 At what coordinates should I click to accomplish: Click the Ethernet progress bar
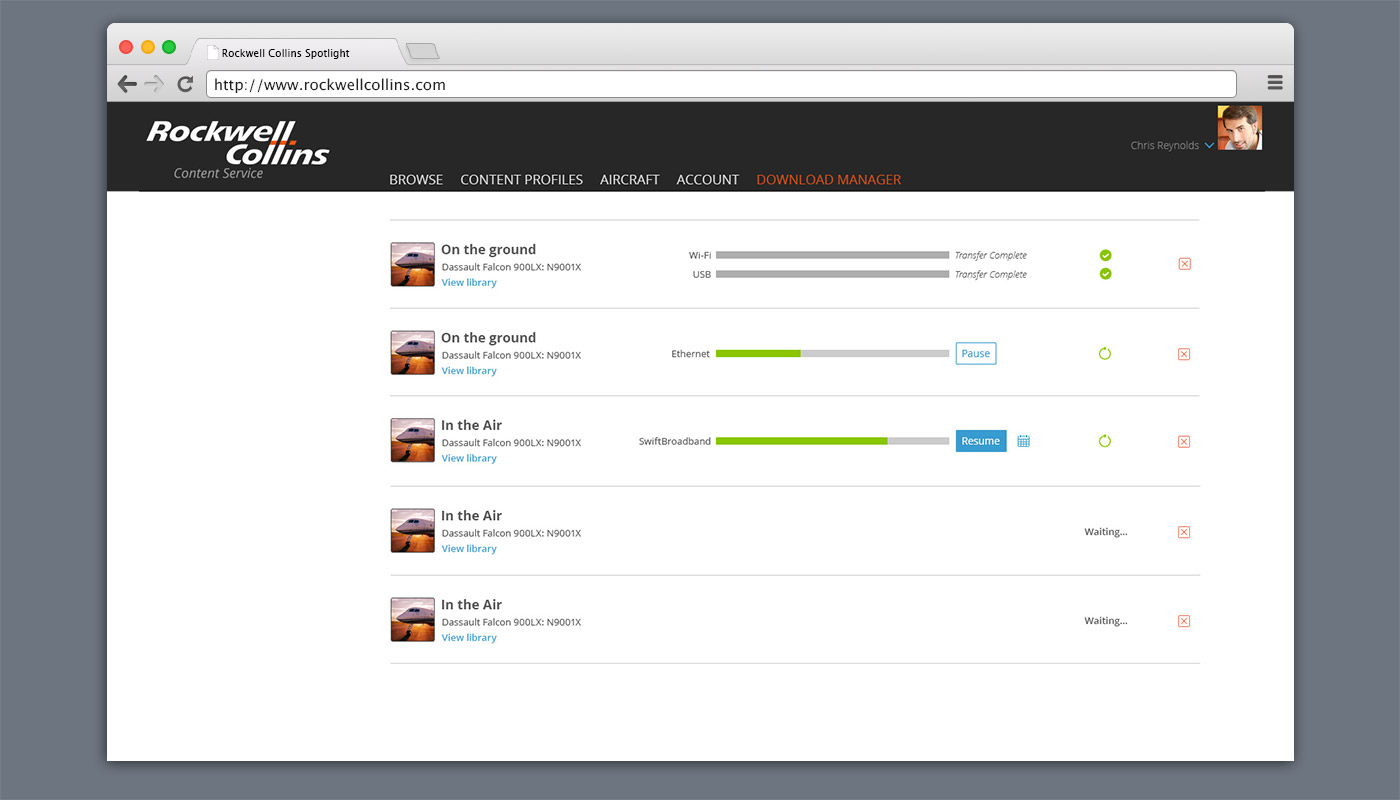832,353
